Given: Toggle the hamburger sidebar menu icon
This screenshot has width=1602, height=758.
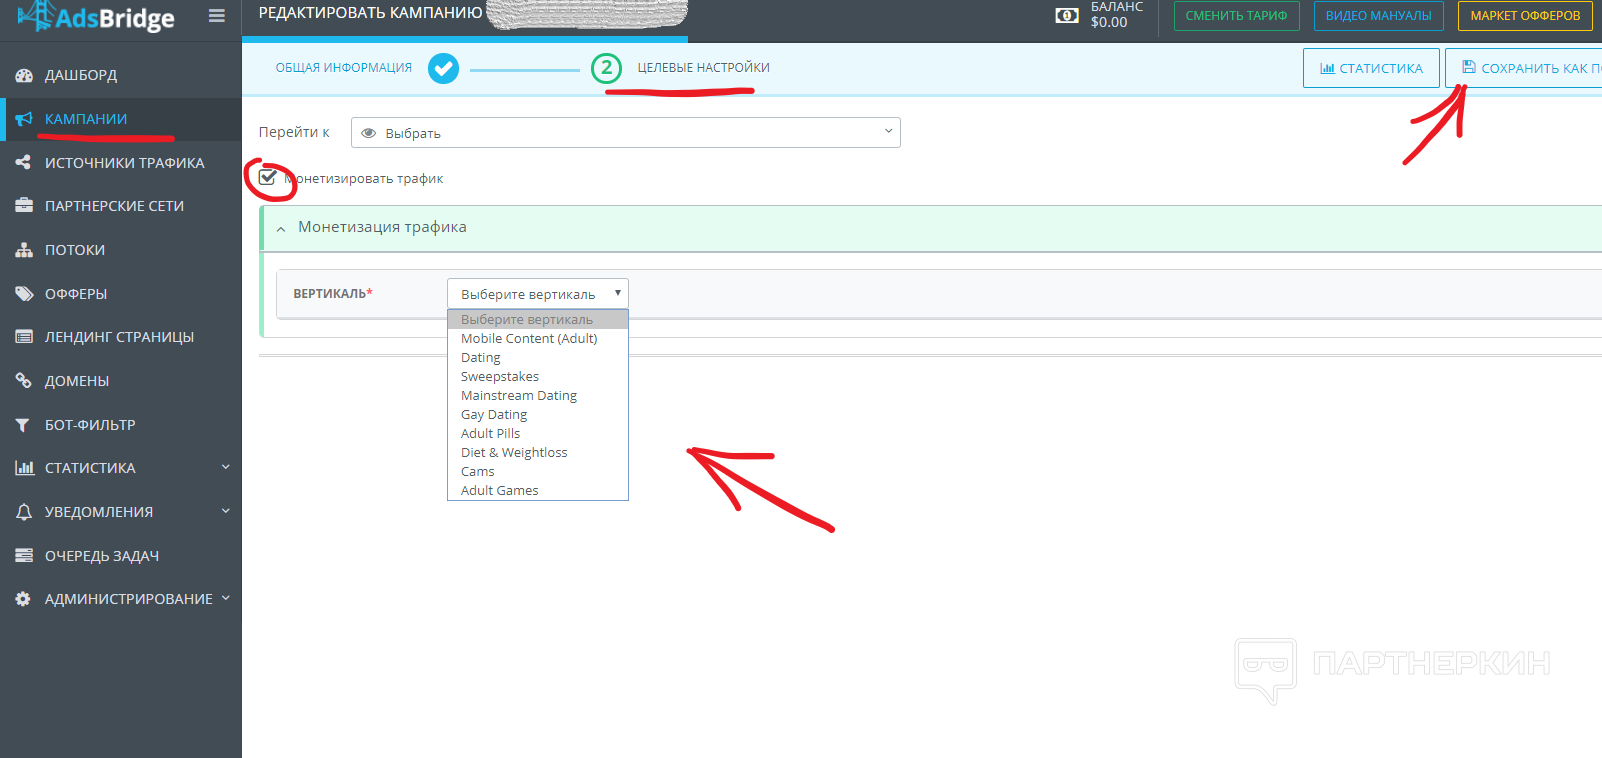Looking at the screenshot, I should [x=216, y=16].
